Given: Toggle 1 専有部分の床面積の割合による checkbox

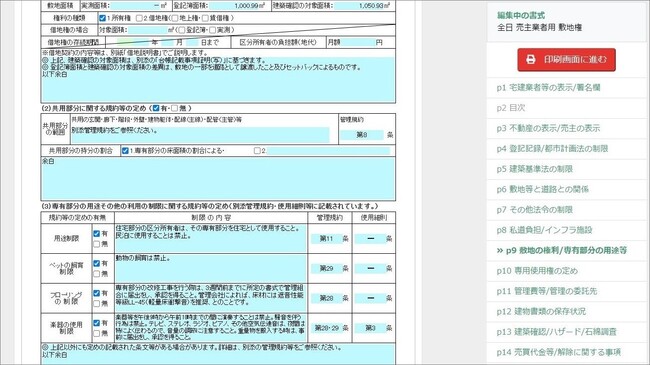Looking at the screenshot, I should [x=125, y=151].
